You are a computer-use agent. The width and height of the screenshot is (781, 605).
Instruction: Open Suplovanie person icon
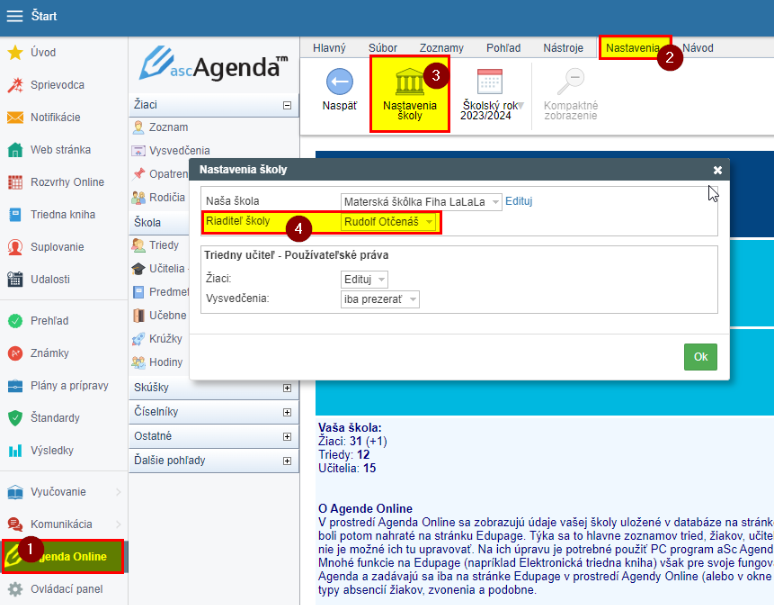click(x=15, y=247)
